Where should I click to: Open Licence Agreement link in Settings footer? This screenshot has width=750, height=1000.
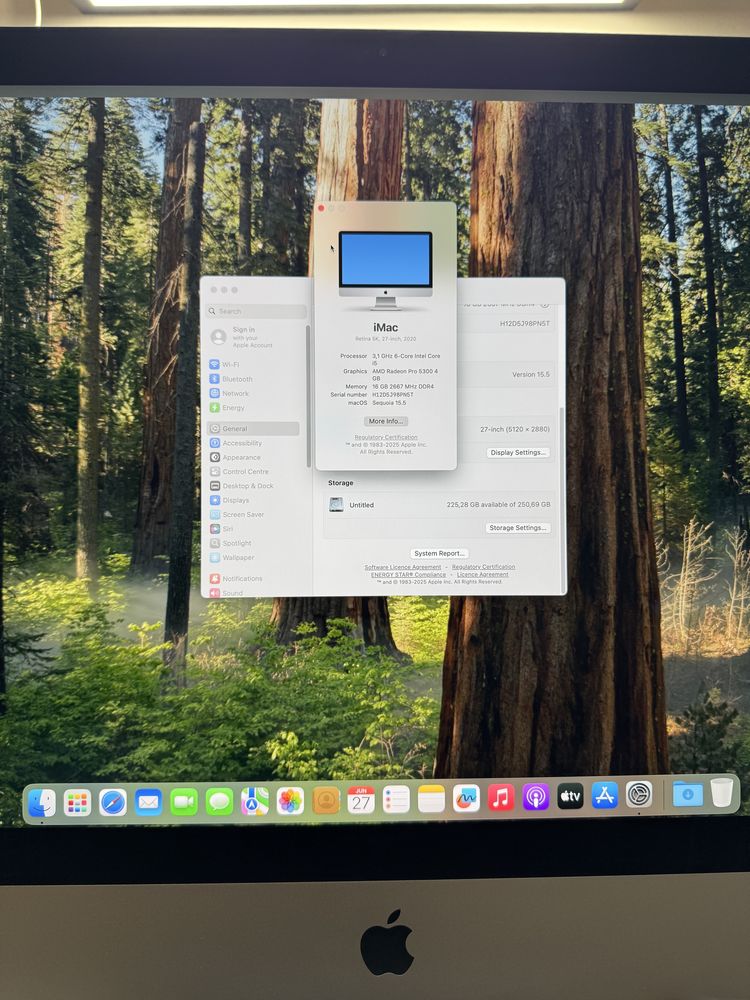(x=483, y=575)
